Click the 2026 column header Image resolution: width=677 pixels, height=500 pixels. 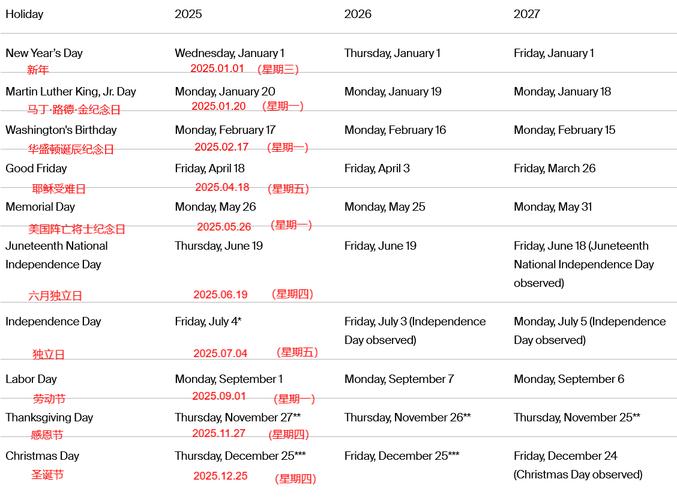coord(358,14)
